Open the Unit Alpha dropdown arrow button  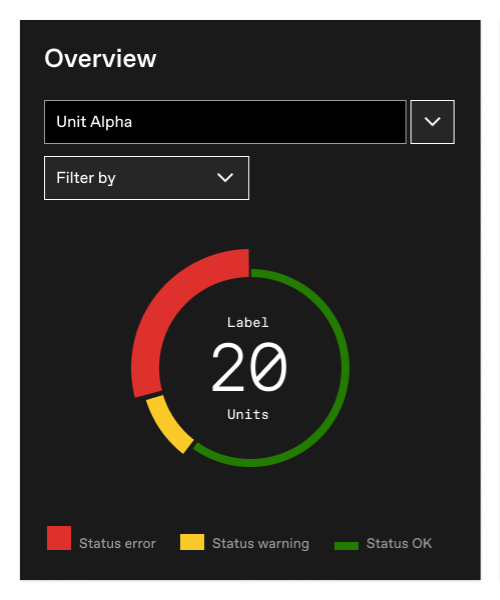click(432, 122)
